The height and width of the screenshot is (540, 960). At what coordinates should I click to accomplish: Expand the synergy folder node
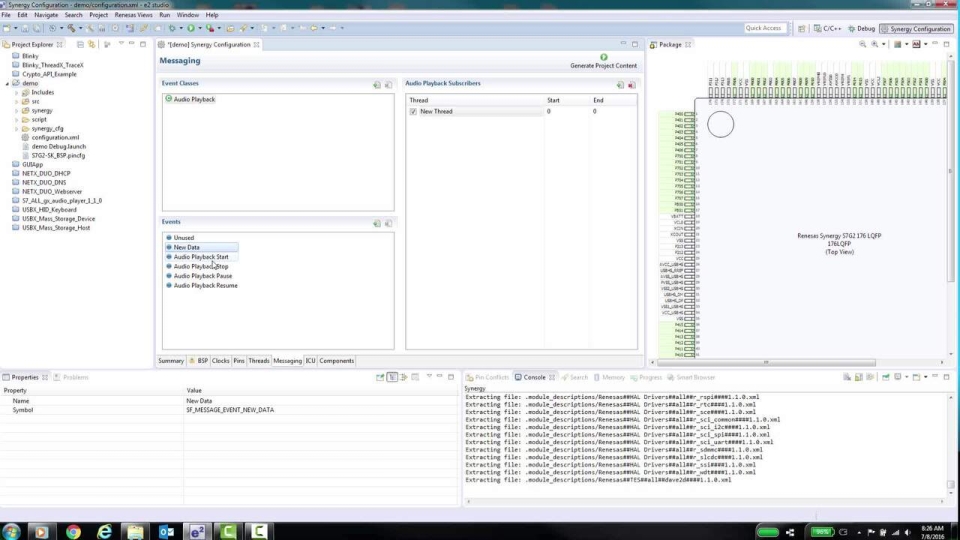pos(17,111)
